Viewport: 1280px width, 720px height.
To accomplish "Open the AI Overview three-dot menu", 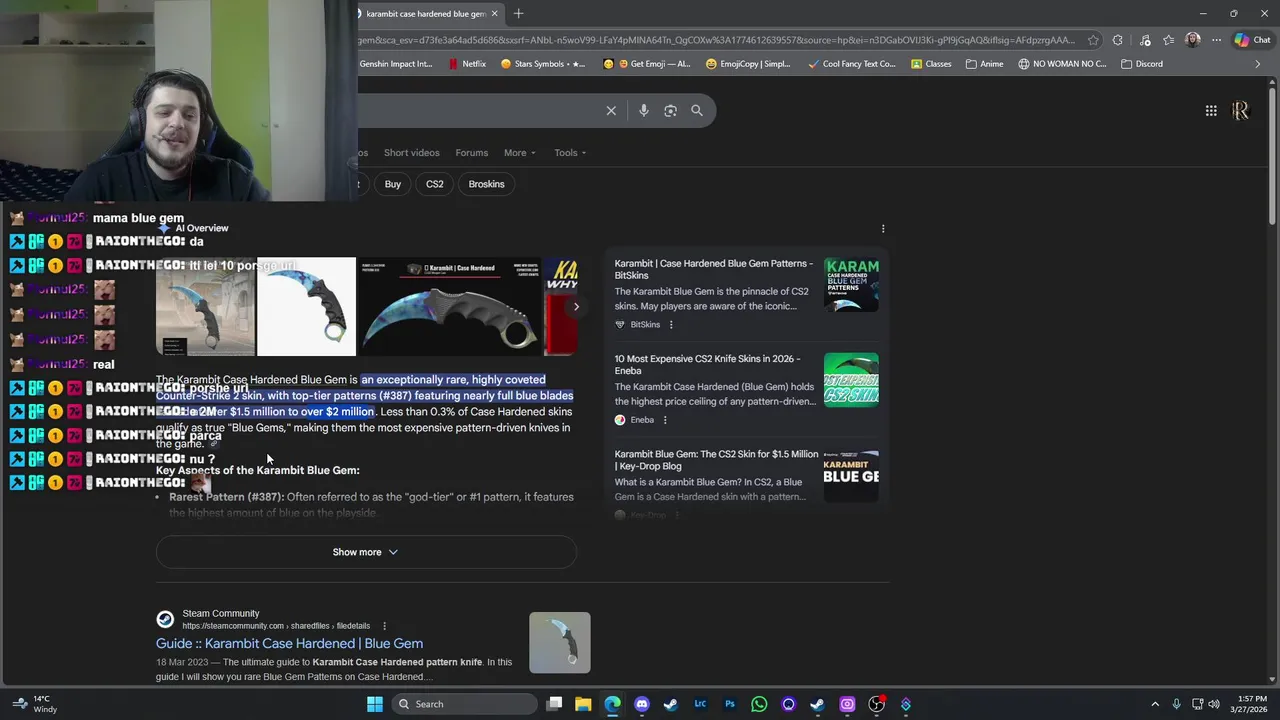I will point(883,229).
